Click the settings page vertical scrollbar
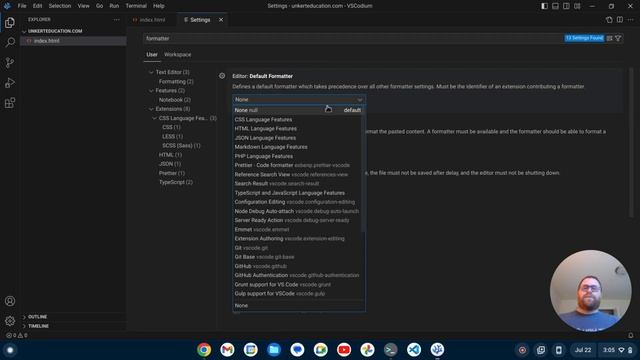 tap(631, 143)
